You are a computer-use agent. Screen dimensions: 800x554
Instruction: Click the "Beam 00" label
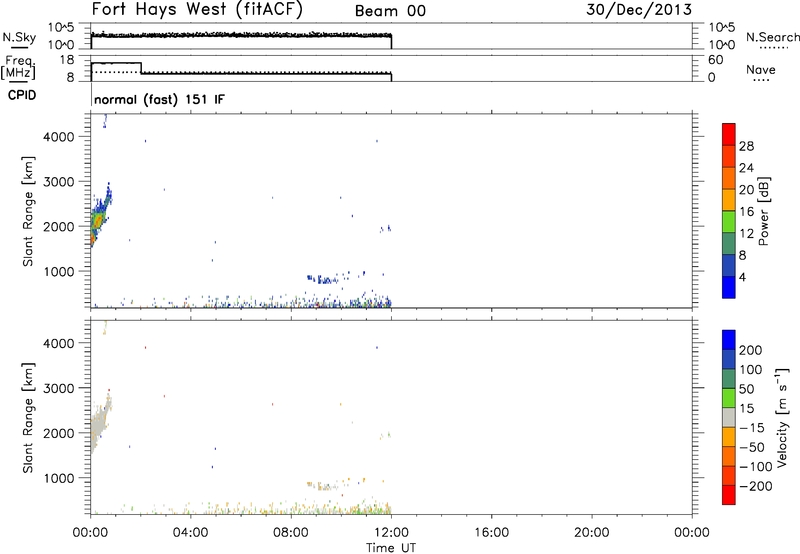click(390, 11)
